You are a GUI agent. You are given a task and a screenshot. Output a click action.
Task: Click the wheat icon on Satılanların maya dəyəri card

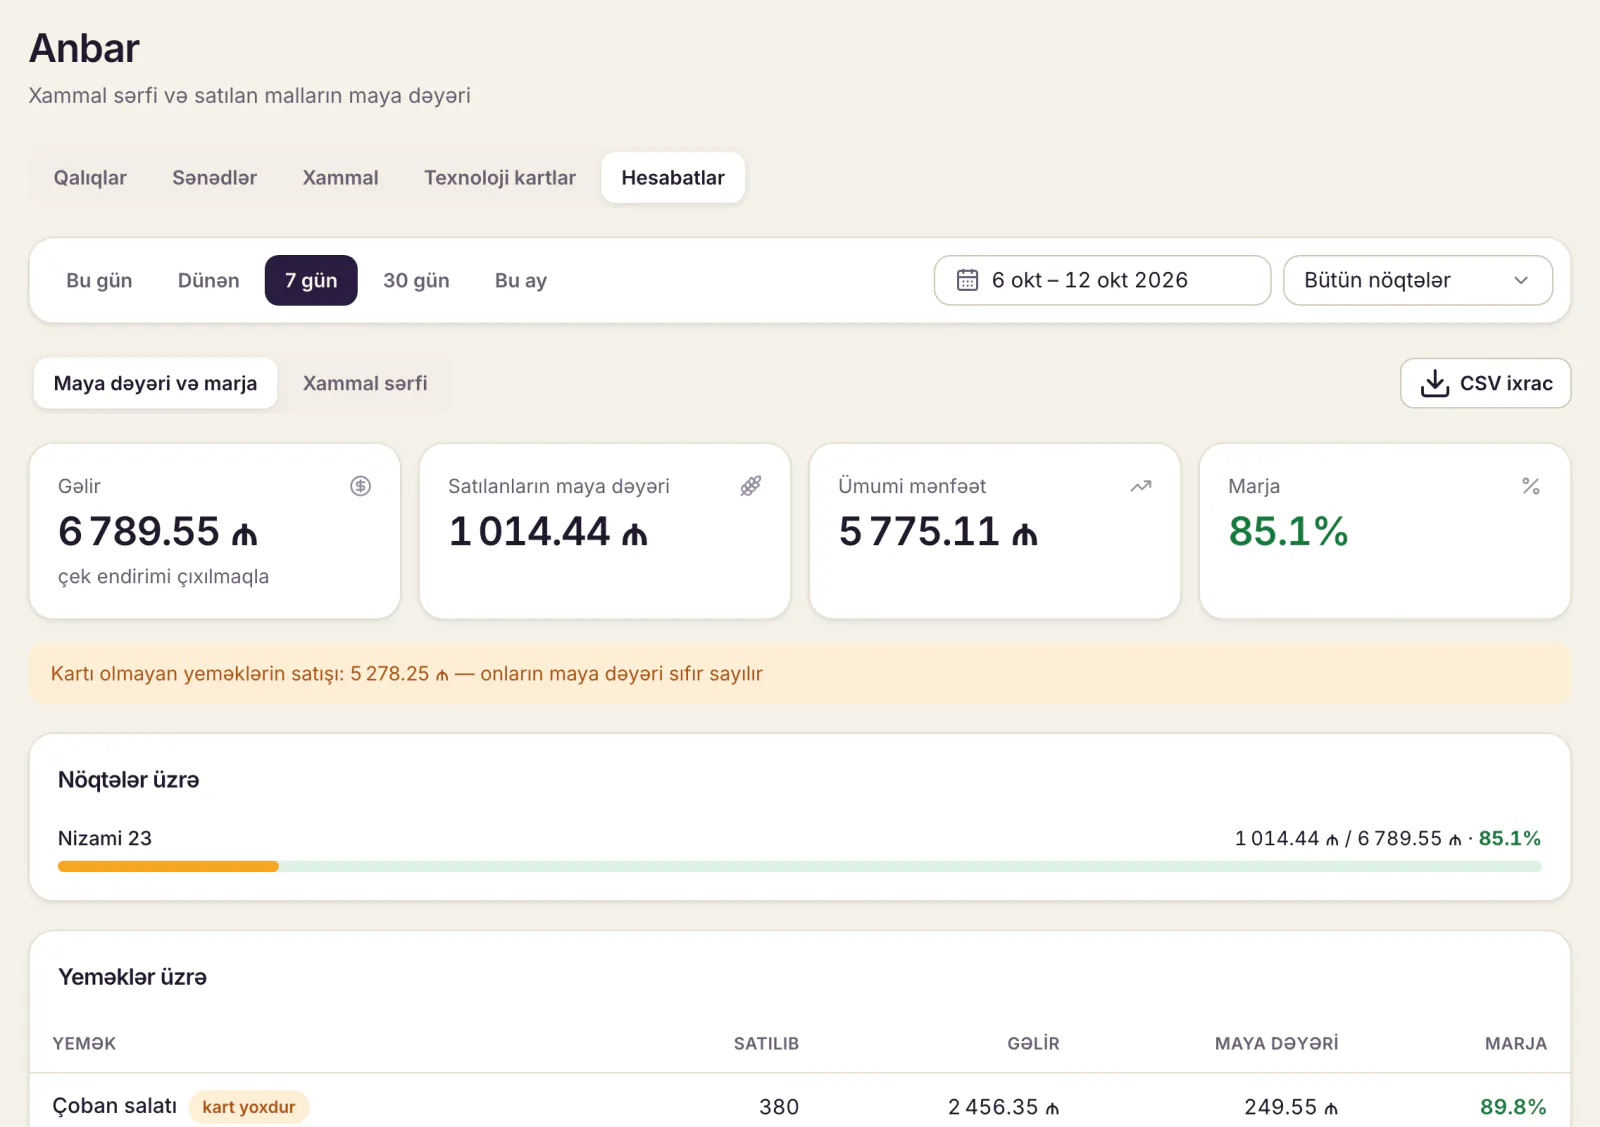(x=750, y=486)
